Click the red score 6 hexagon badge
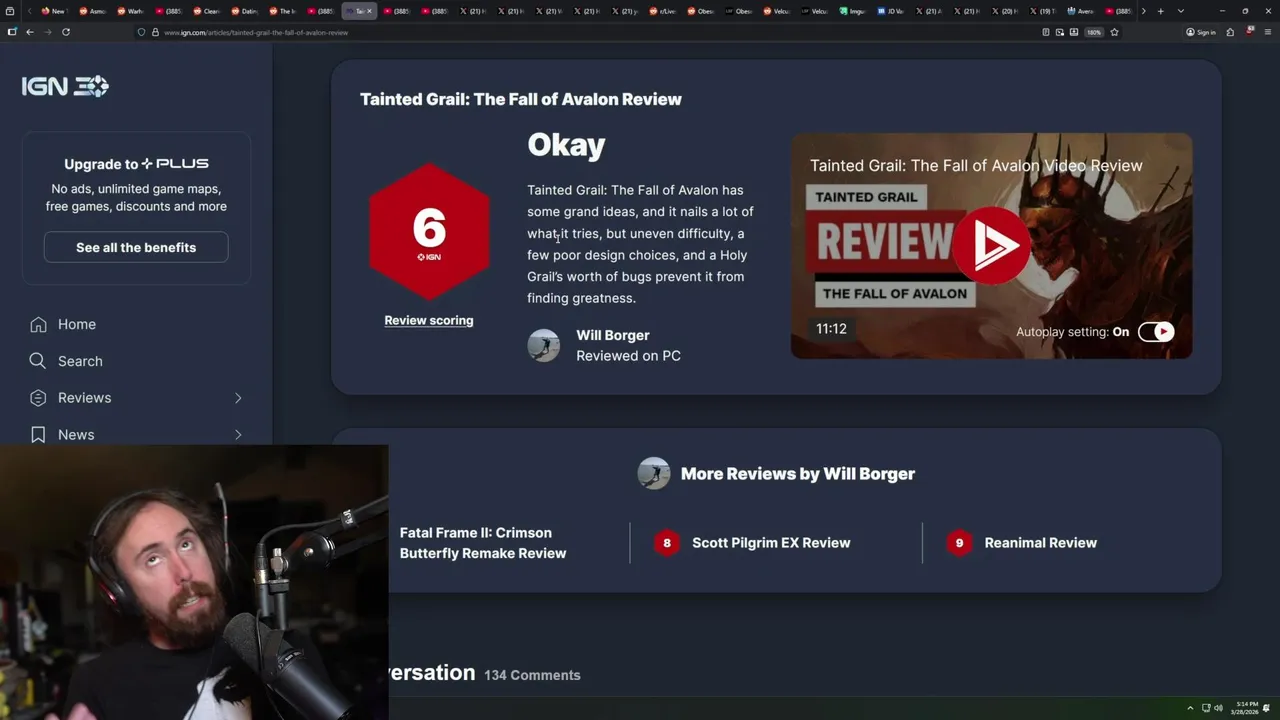 [429, 232]
